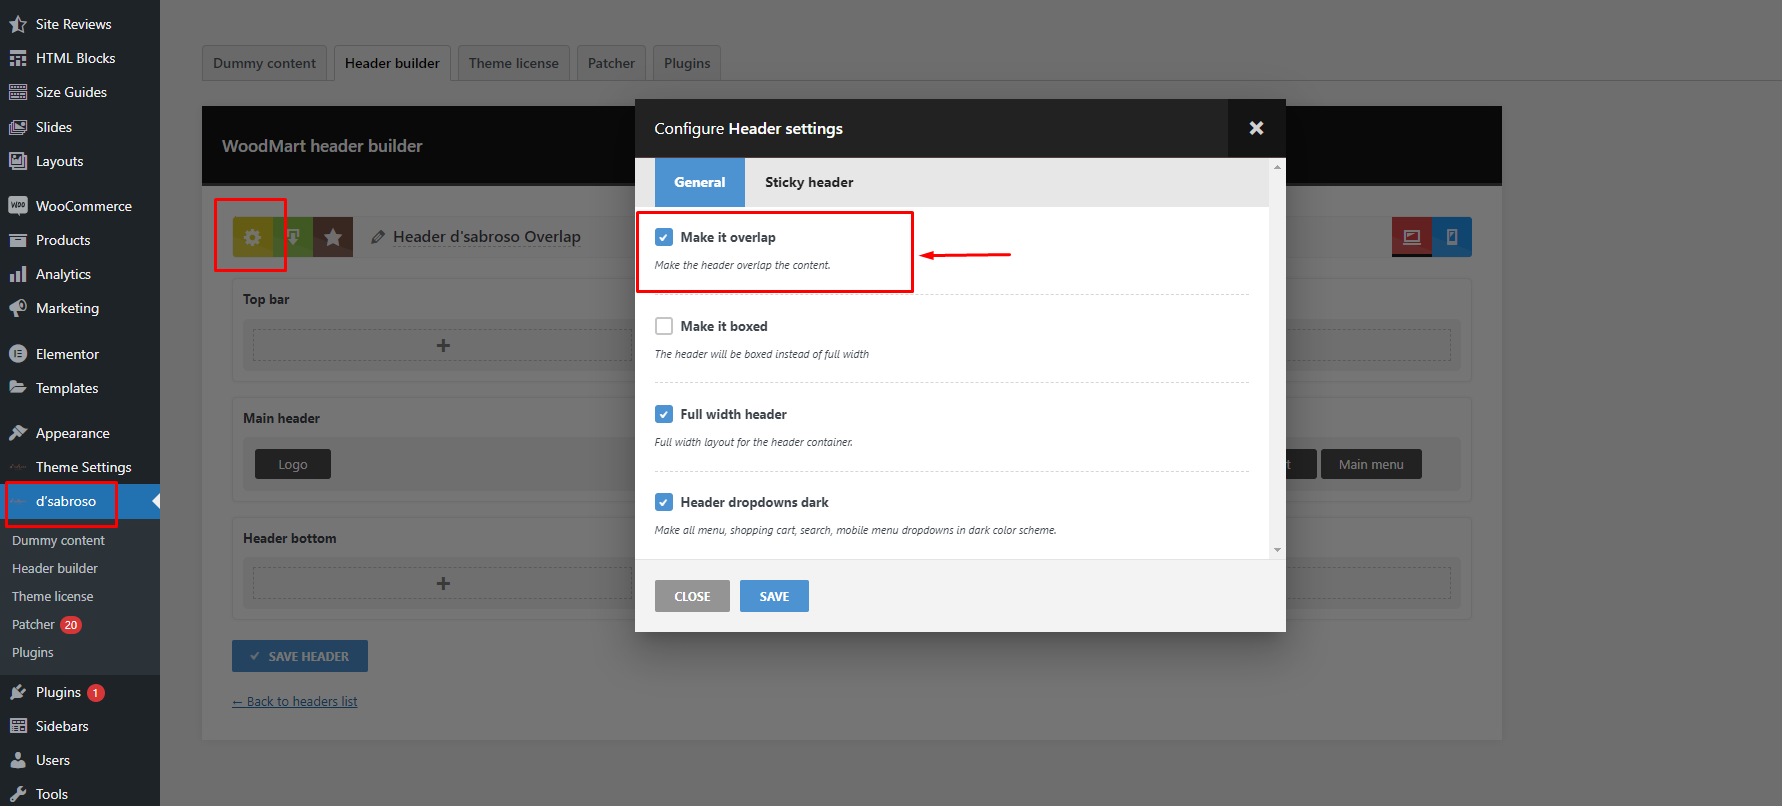Edit Header d'sabroso Overlap name field
Image resolution: width=1782 pixels, height=806 pixels.
click(487, 237)
